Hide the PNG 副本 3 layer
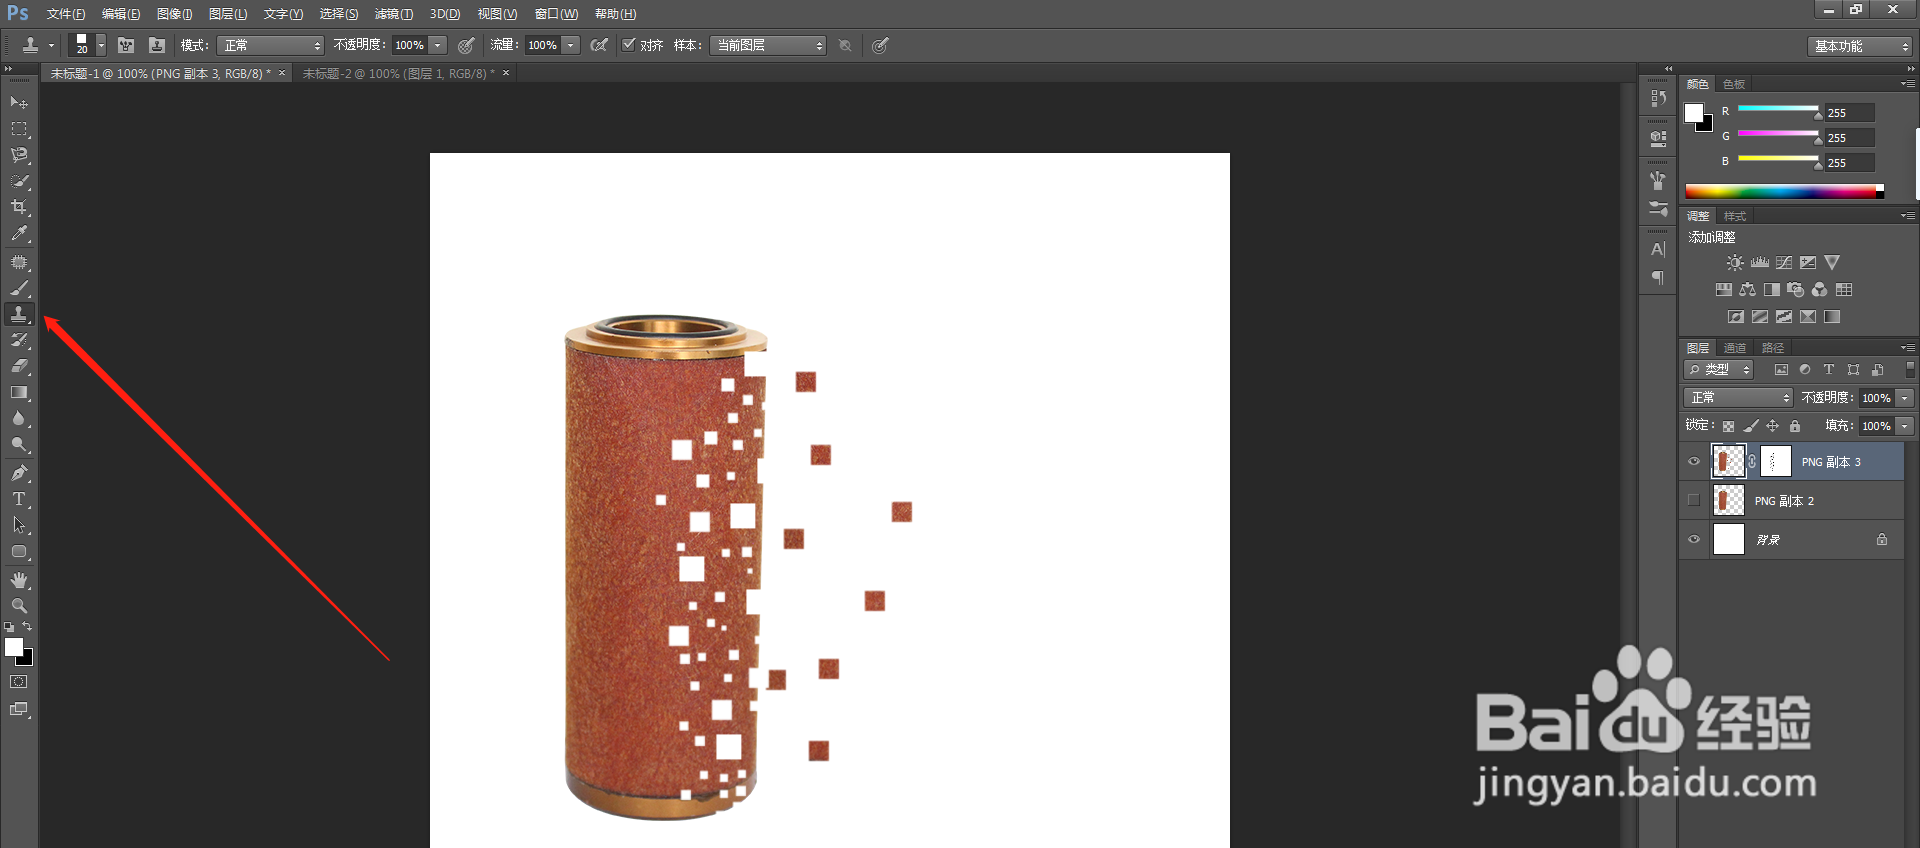Viewport: 1920px width, 848px height. coord(1694,462)
